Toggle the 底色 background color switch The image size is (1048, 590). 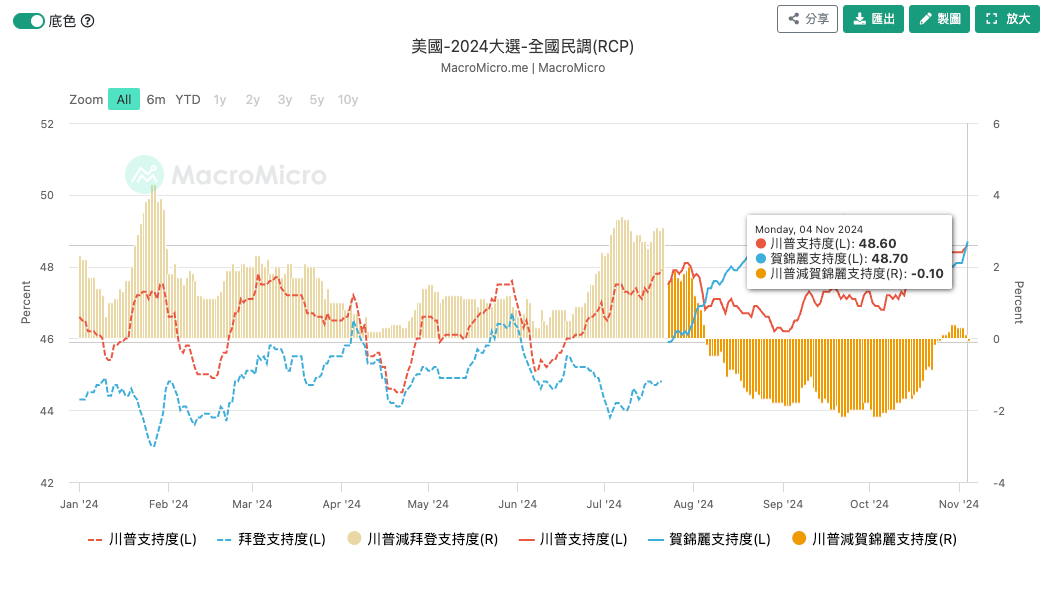coord(29,21)
